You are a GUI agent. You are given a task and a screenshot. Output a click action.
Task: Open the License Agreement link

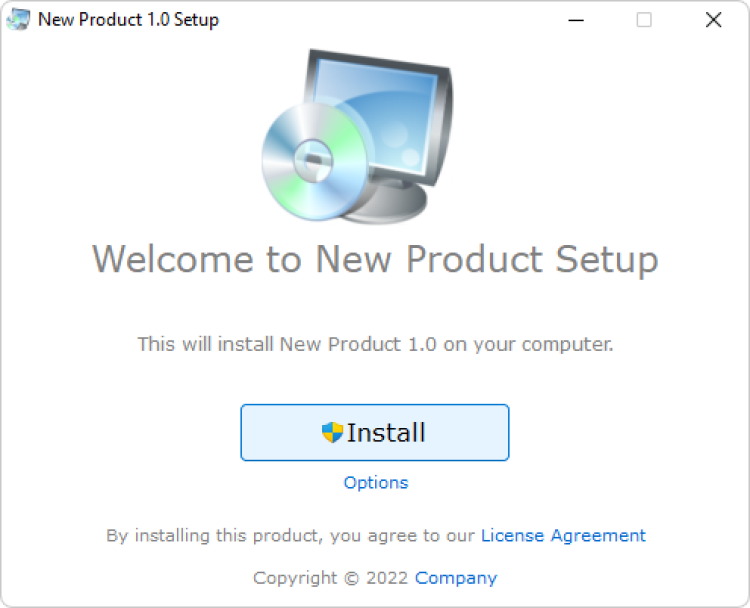point(563,535)
